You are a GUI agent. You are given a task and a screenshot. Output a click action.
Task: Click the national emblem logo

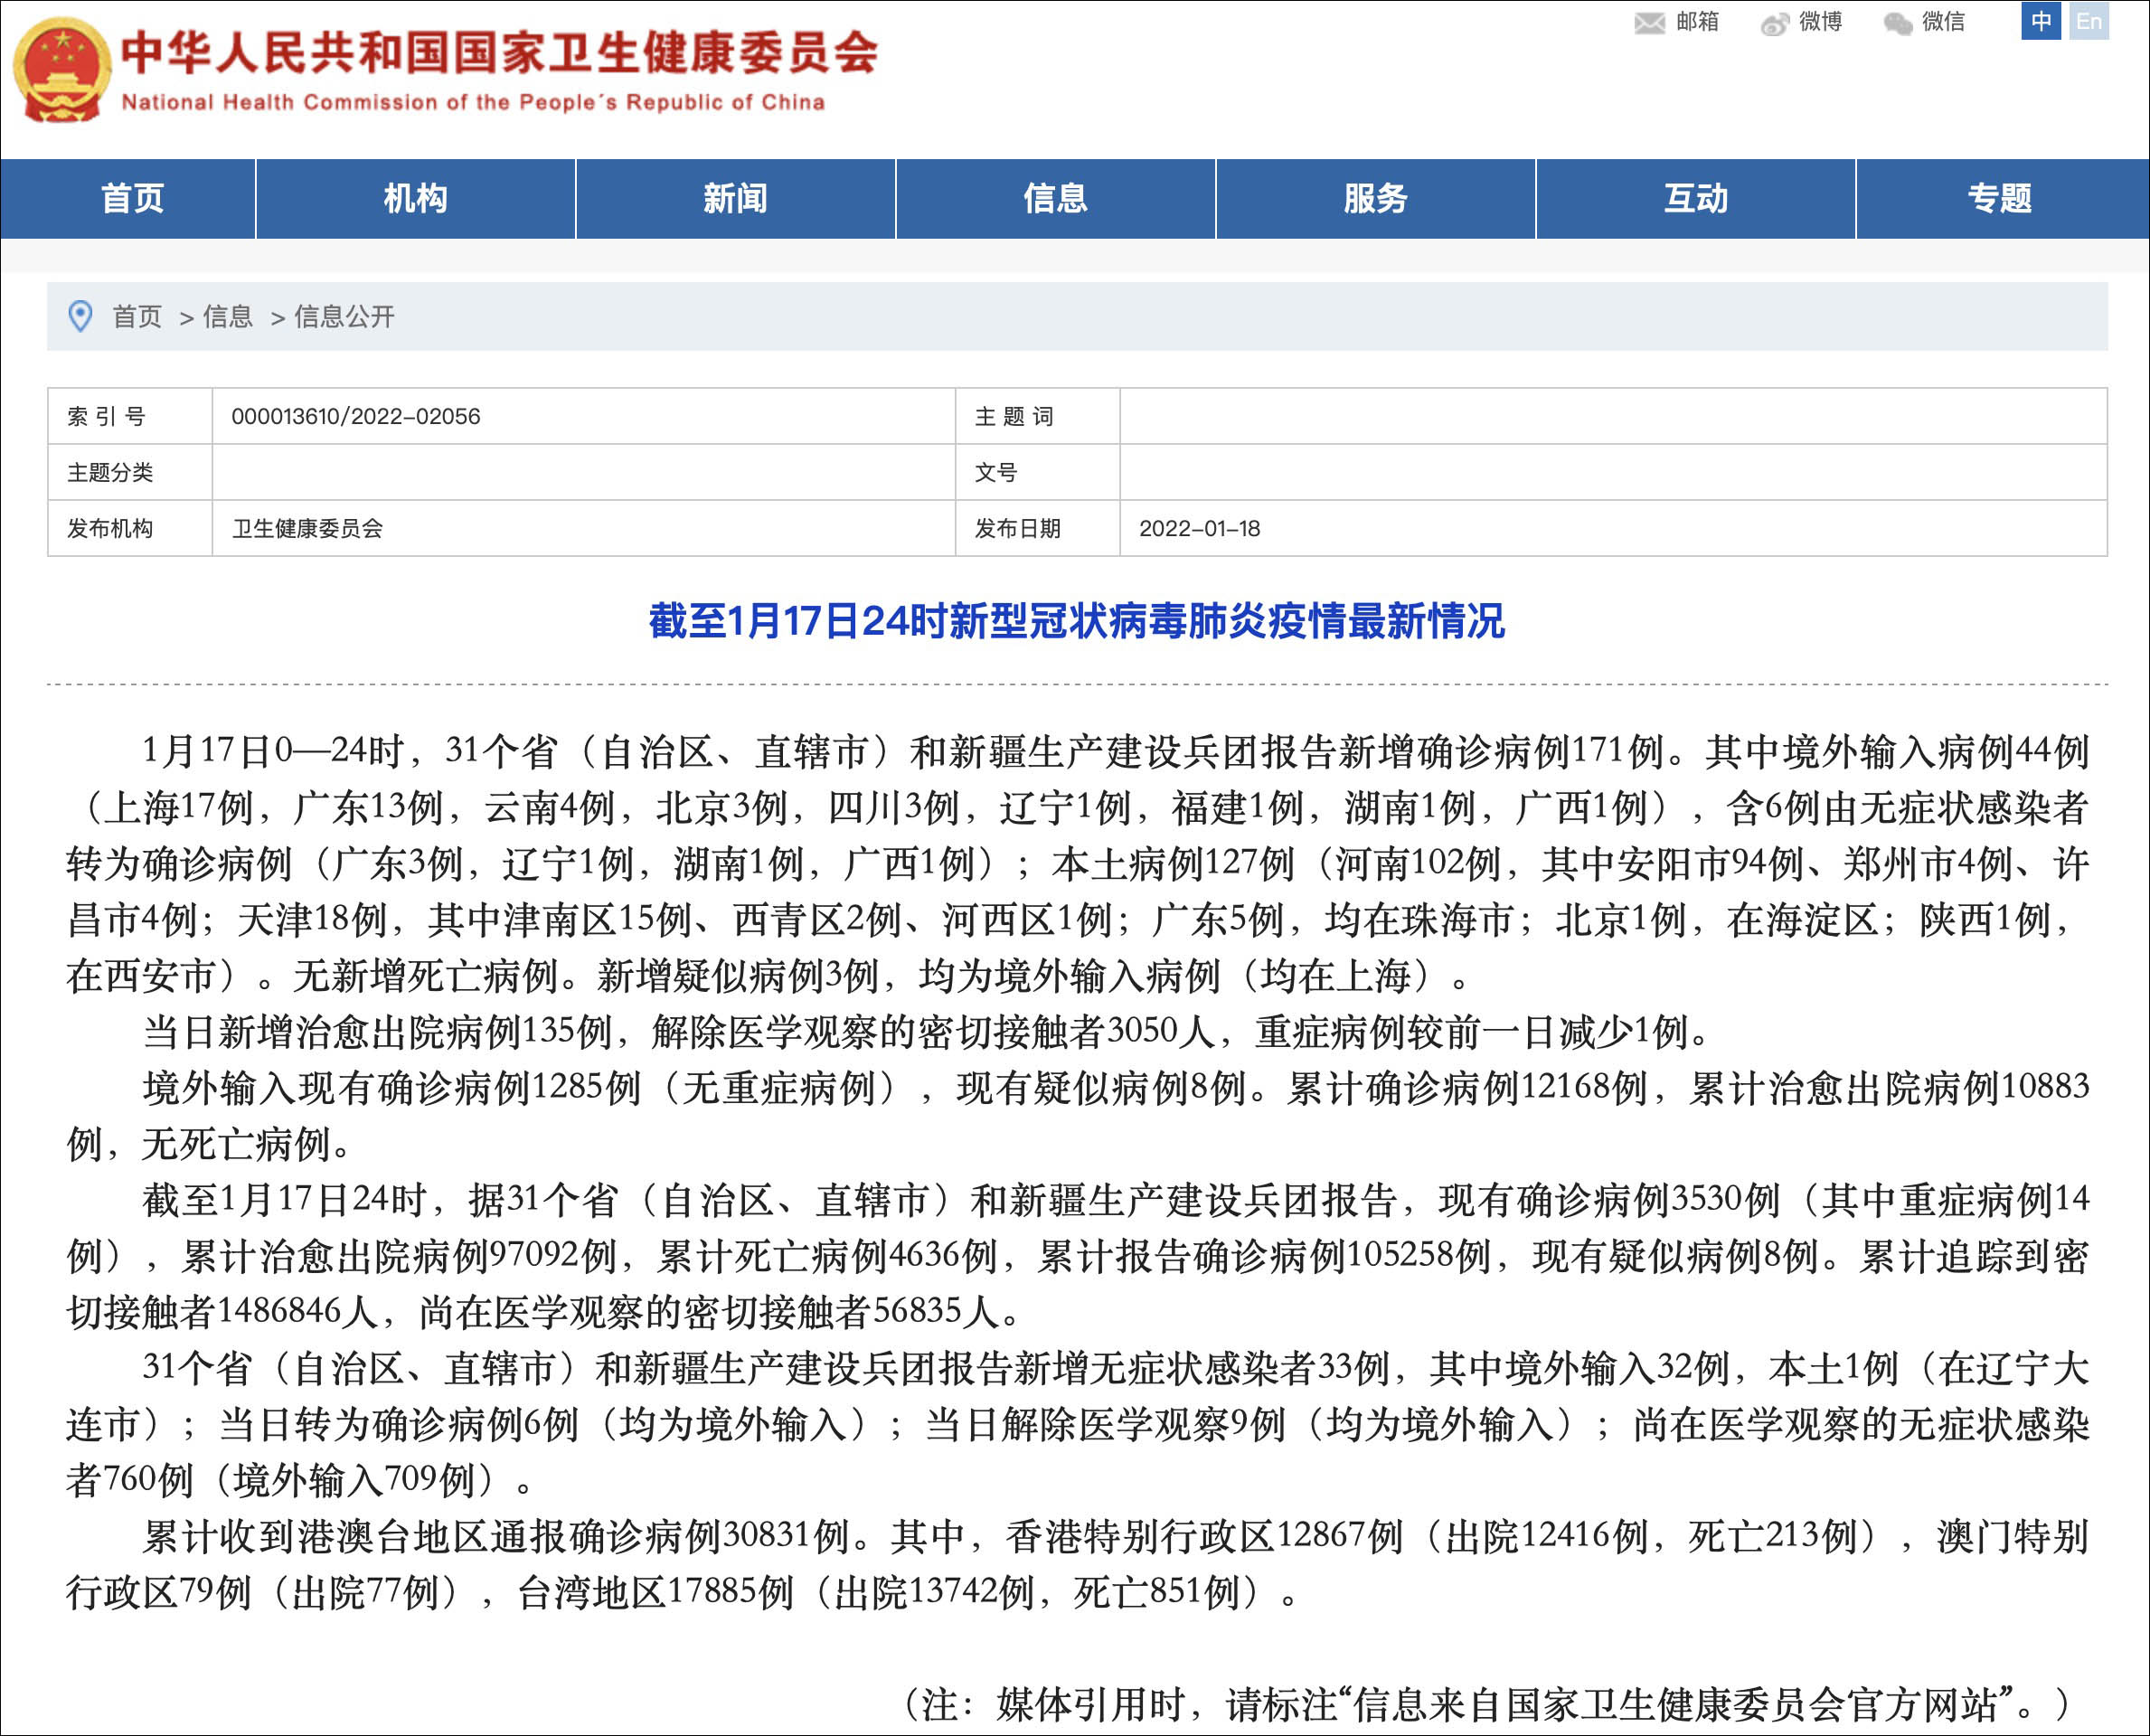click(x=61, y=70)
